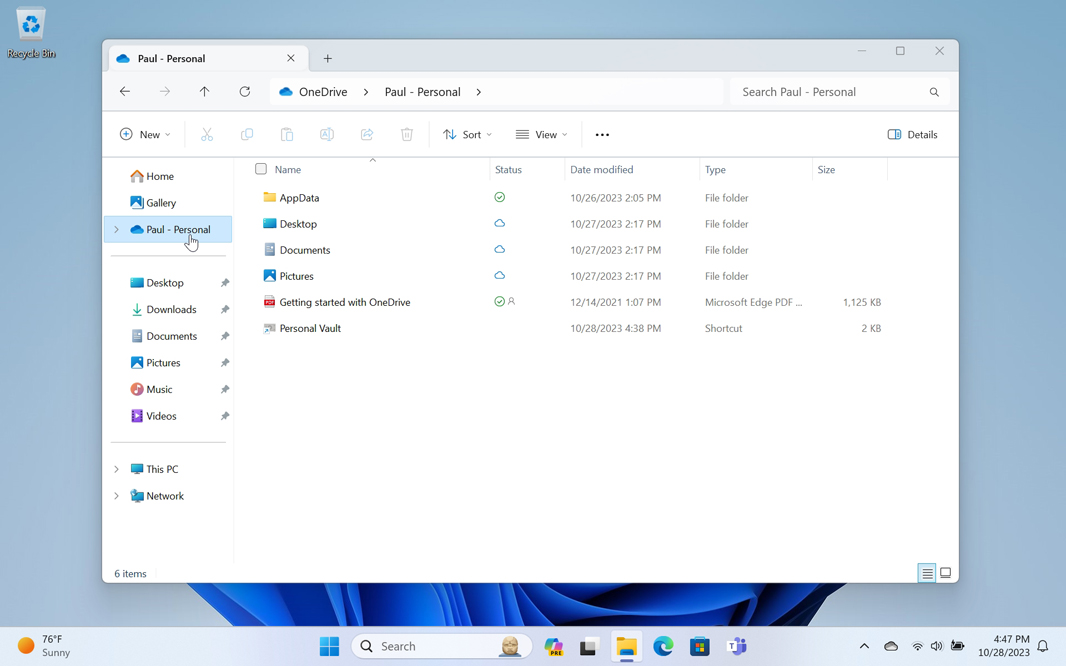This screenshot has width=1066, height=666.
Task: Tick the select-all checkbox beside Name
Action: click(x=261, y=170)
